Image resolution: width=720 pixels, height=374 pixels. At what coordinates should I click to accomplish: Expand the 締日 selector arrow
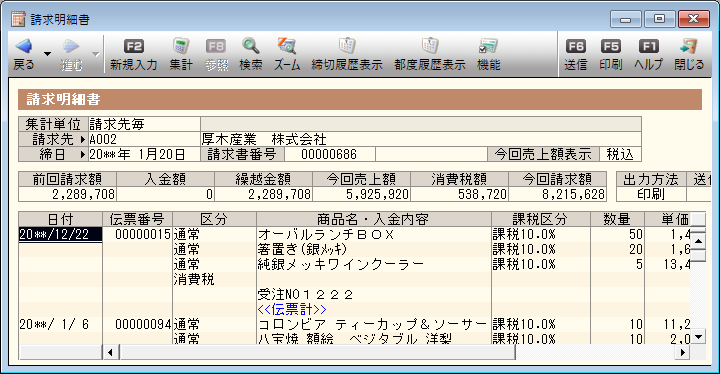83,154
